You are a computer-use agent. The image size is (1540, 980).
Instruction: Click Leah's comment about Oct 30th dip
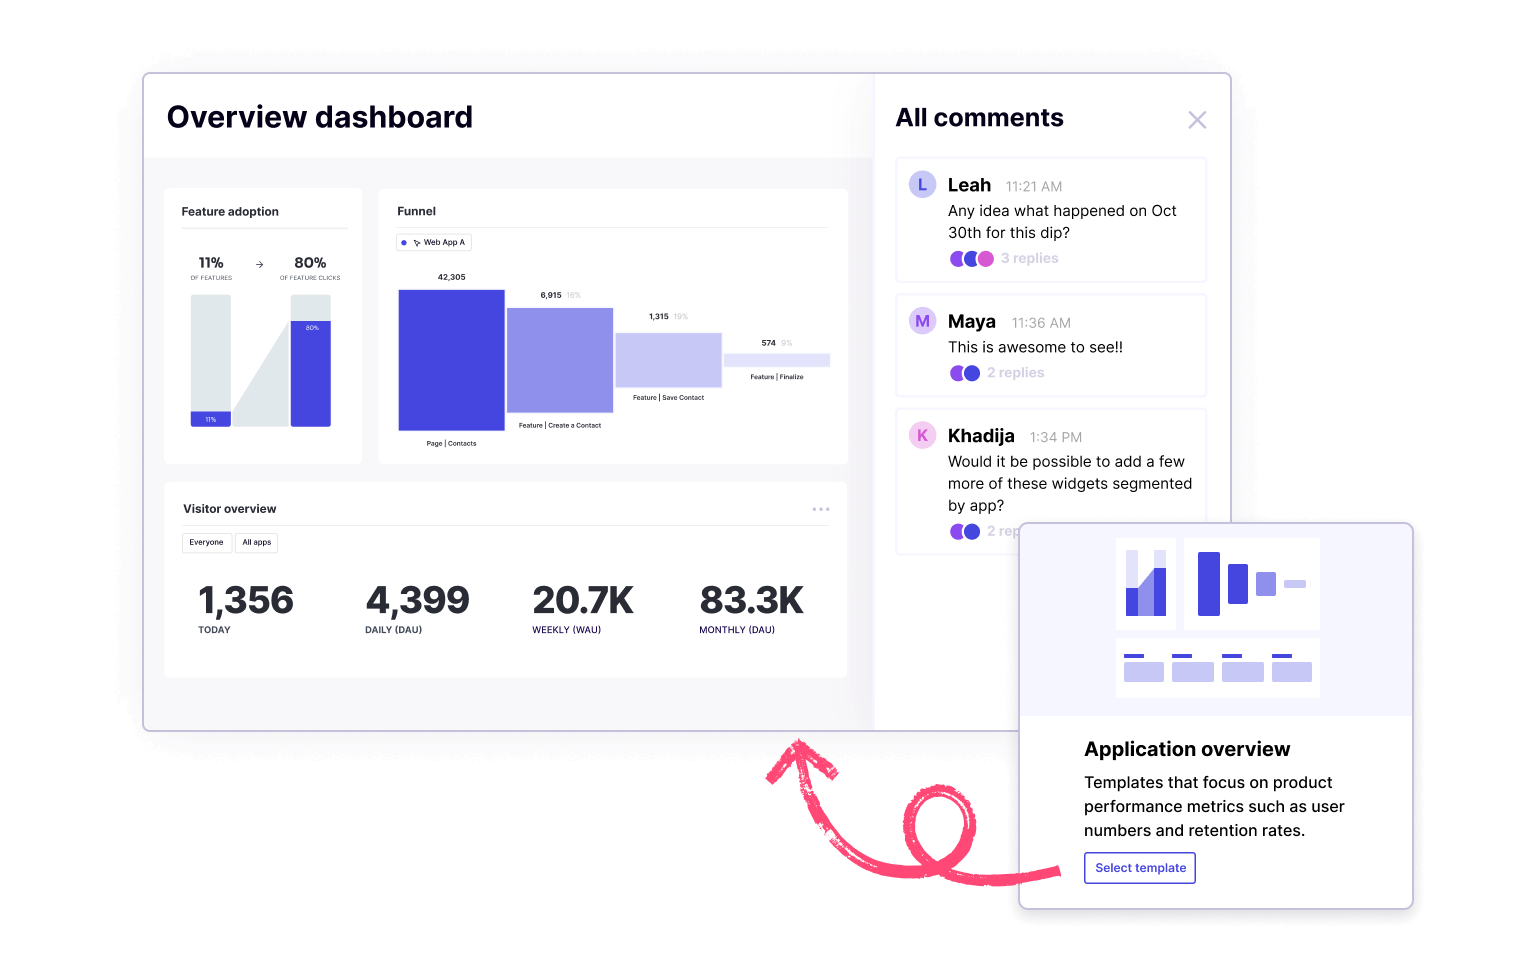pyautogui.click(x=1062, y=222)
